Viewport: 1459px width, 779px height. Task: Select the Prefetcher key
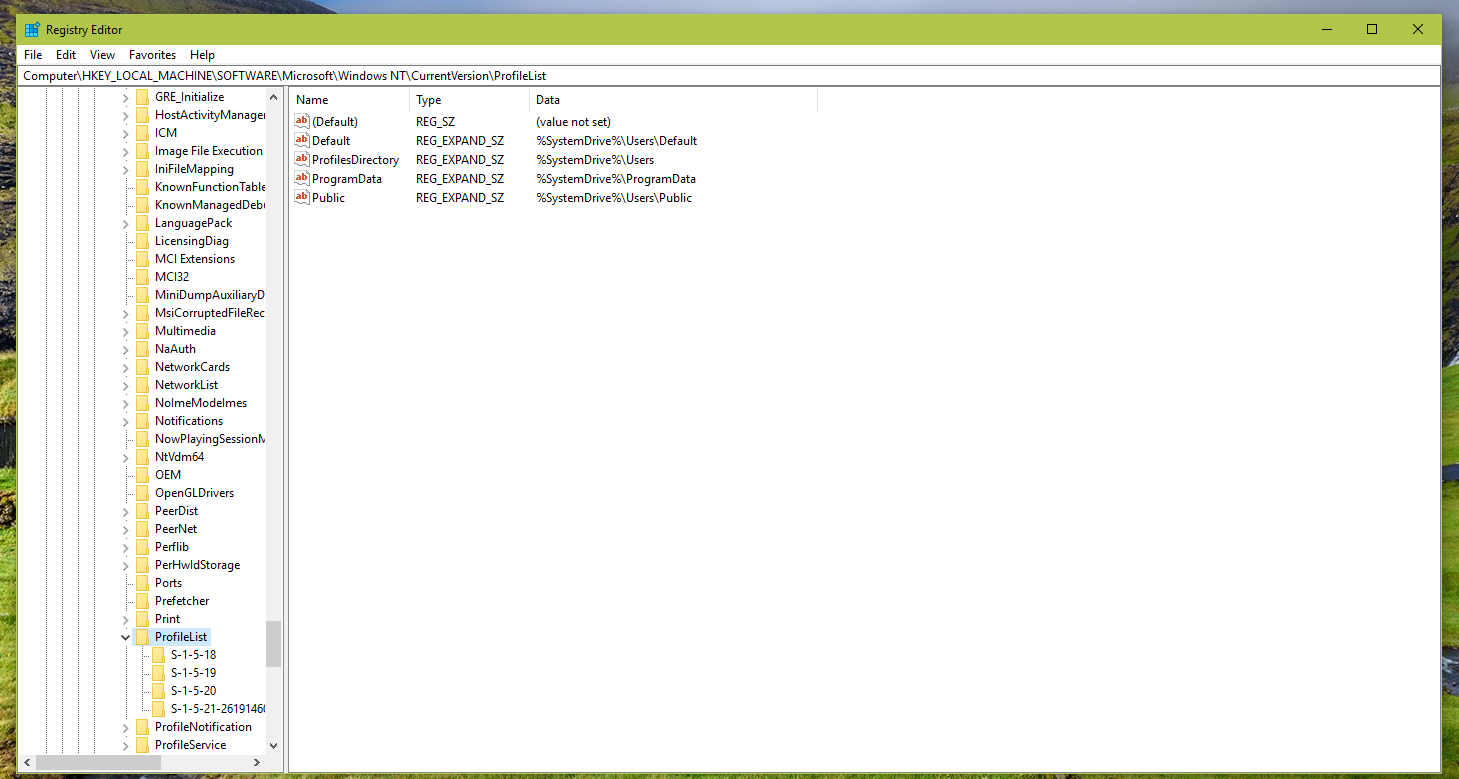click(x=182, y=601)
